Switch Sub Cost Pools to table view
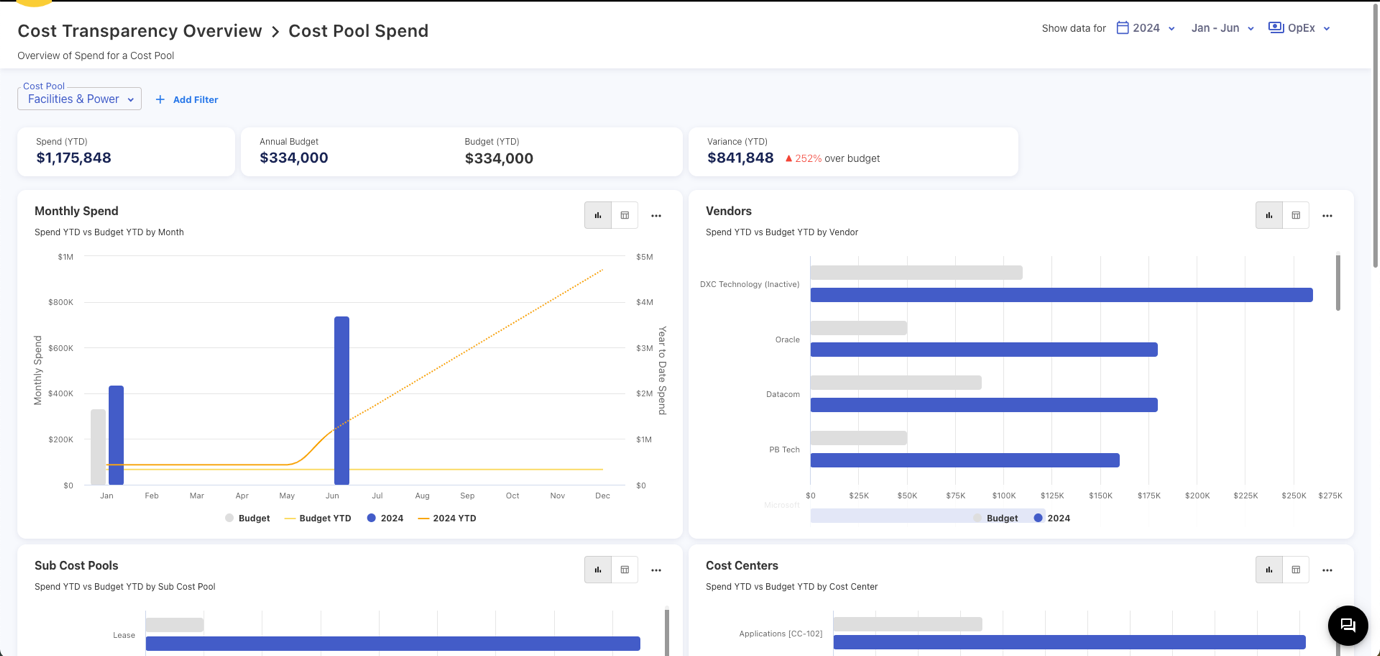Image resolution: width=1380 pixels, height=656 pixels. (x=625, y=570)
